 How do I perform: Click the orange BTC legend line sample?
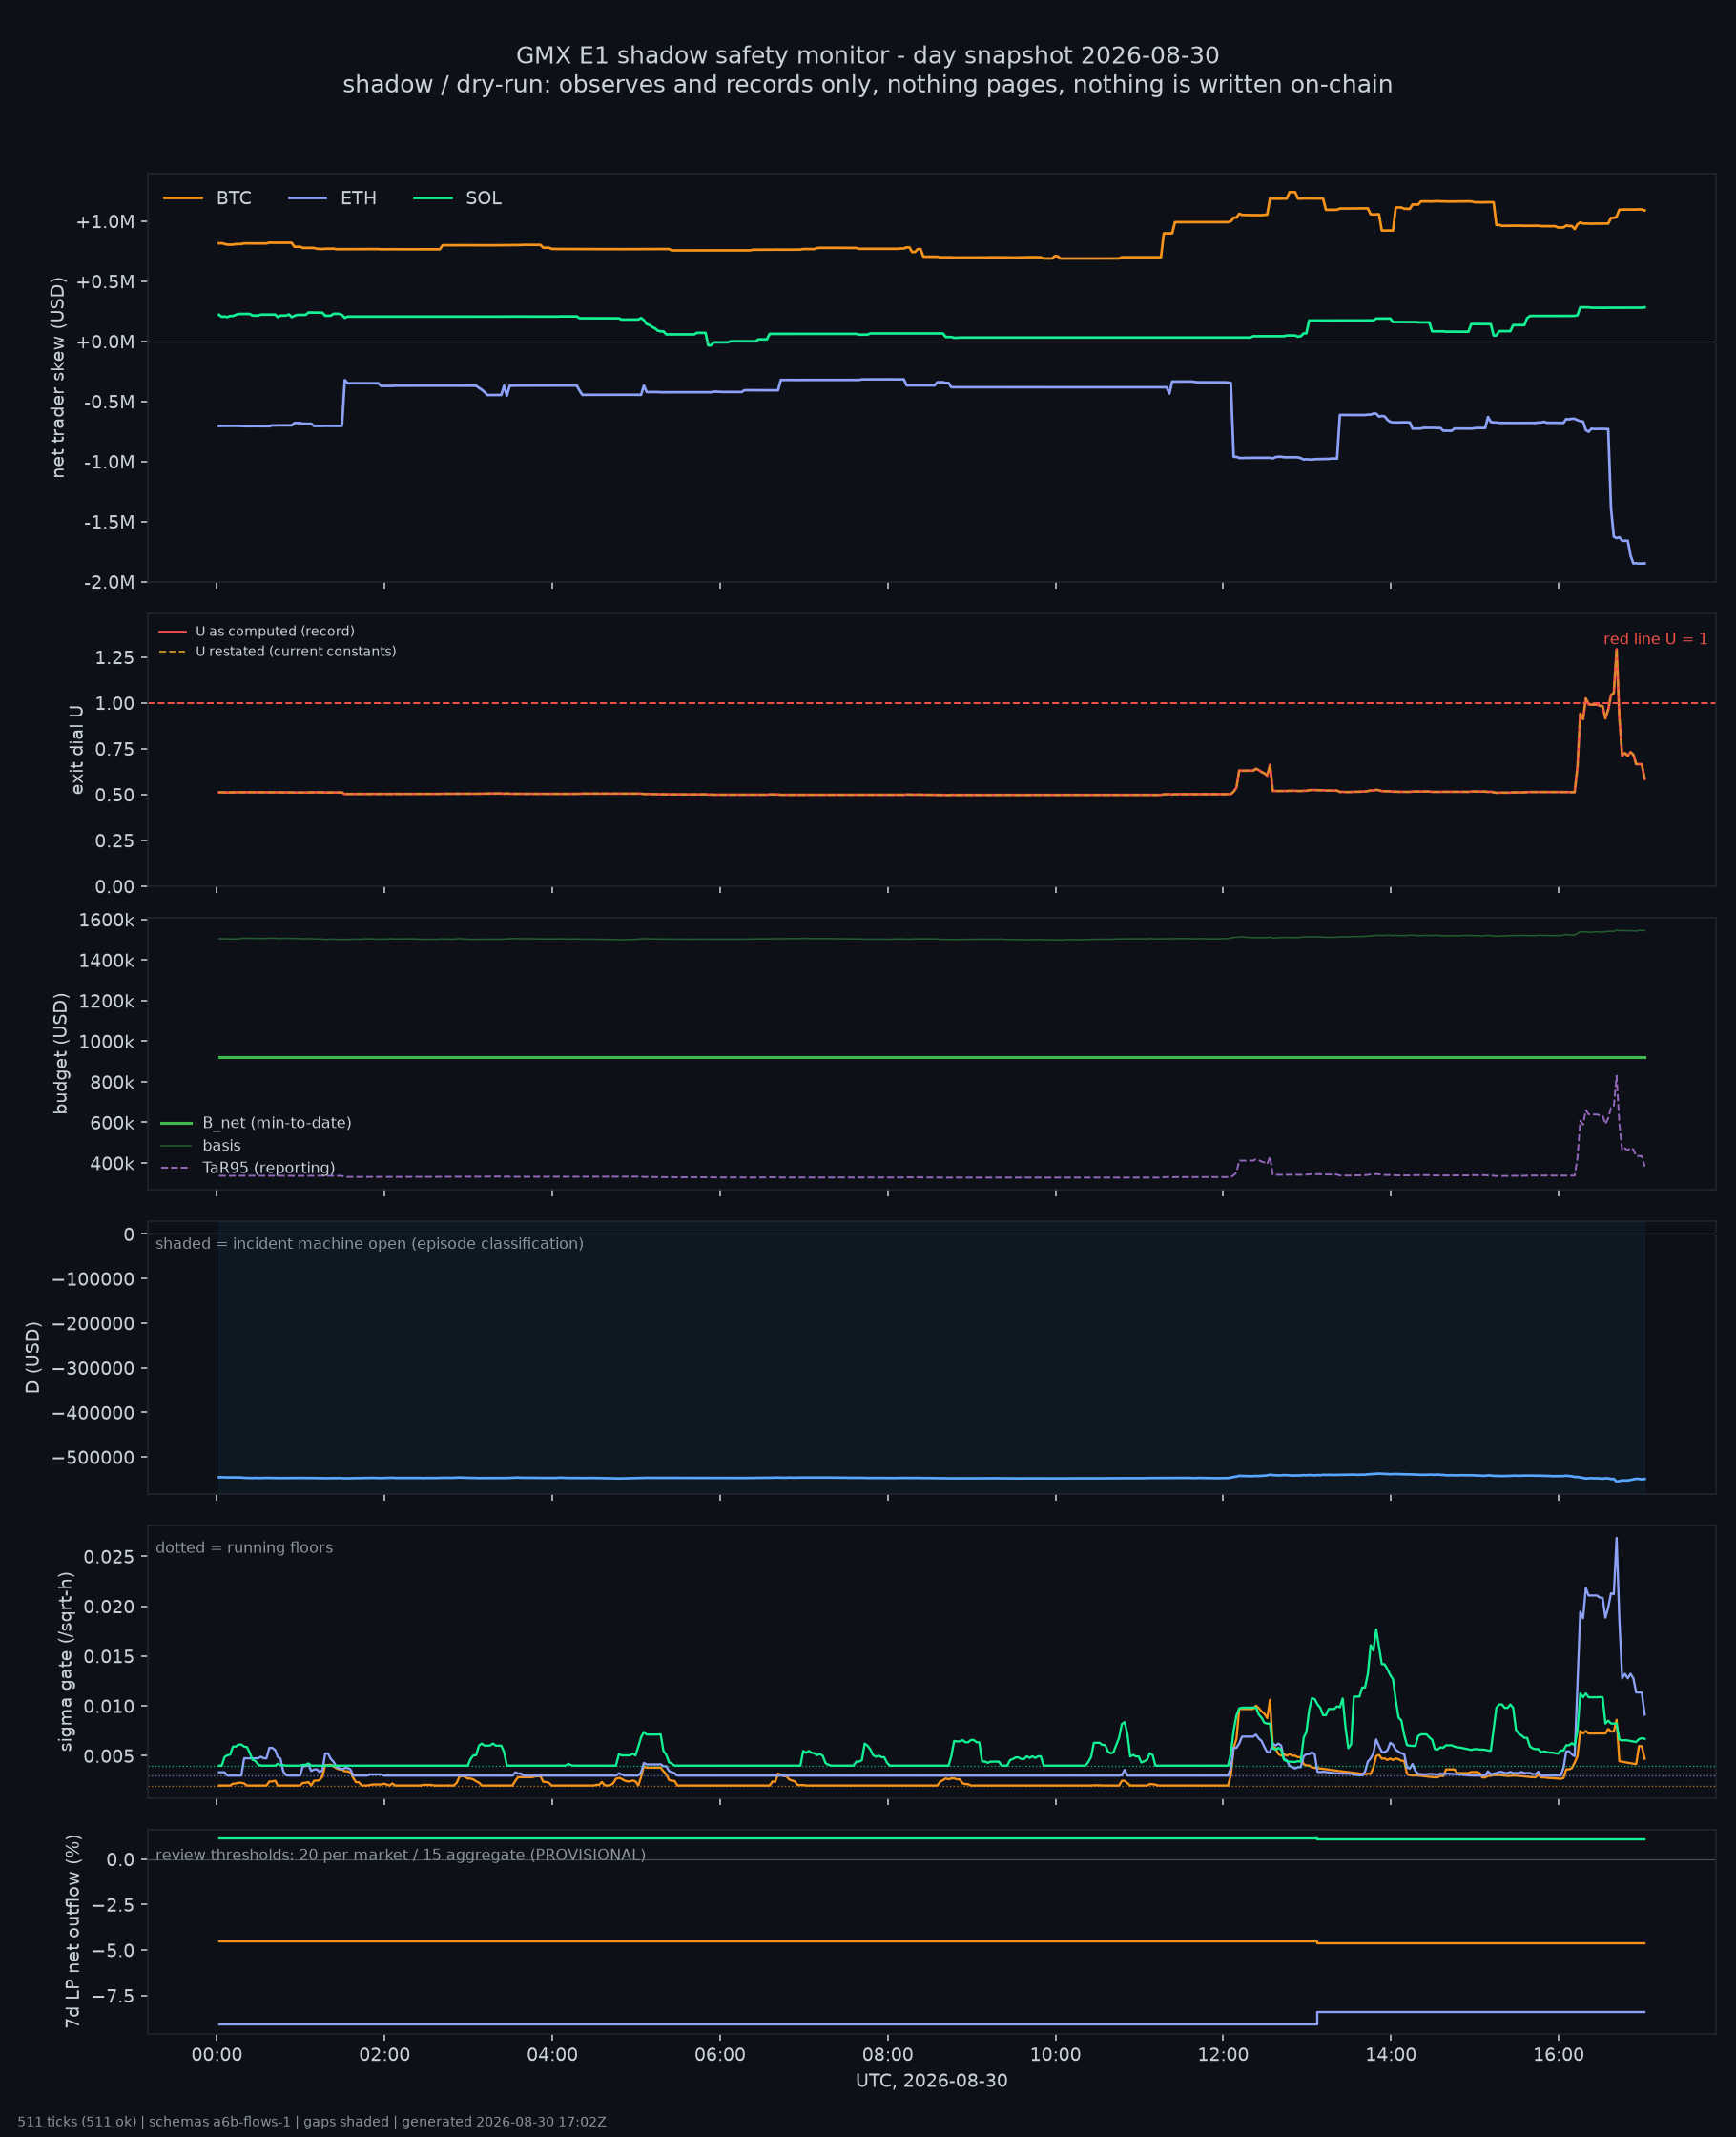pos(183,198)
